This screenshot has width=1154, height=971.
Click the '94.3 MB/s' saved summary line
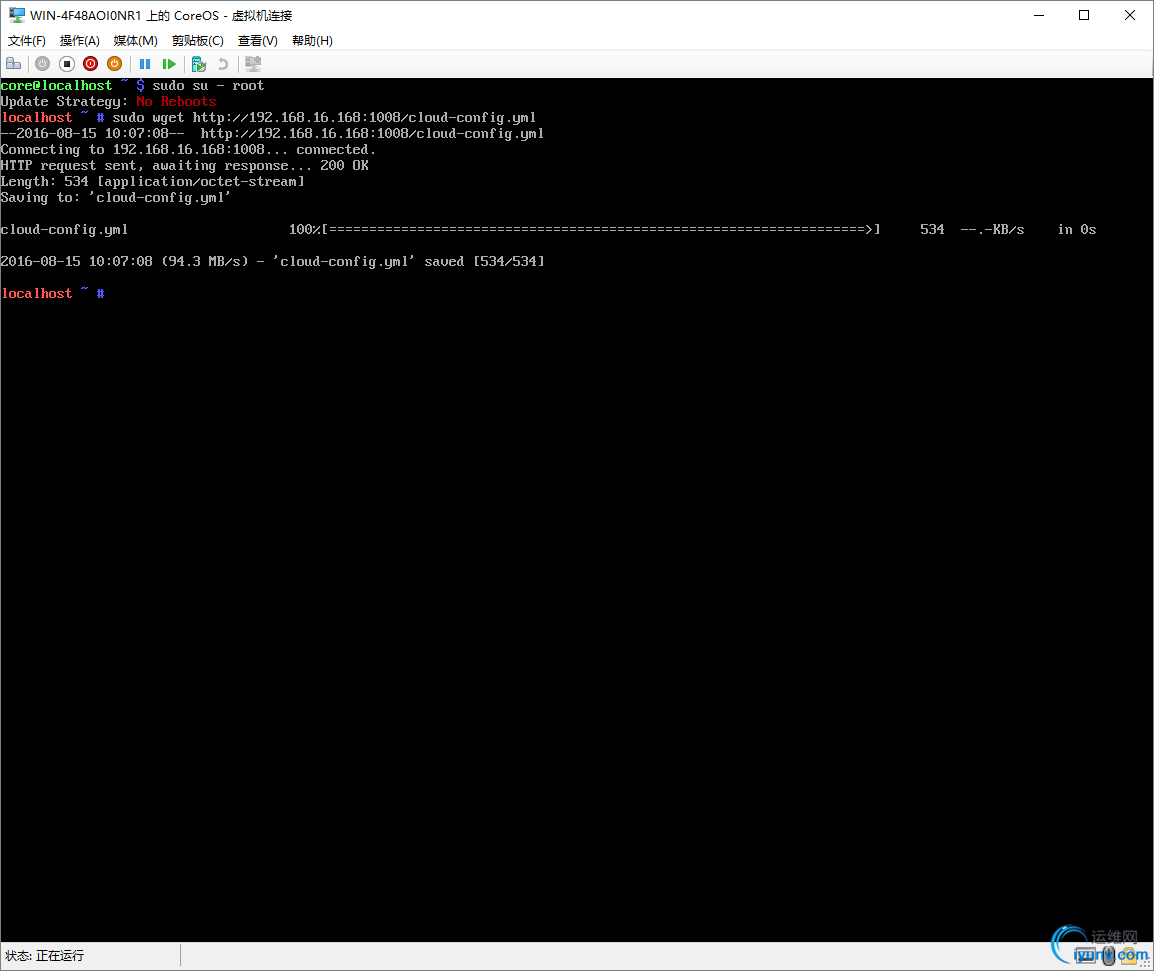pyautogui.click(x=272, y=261)
